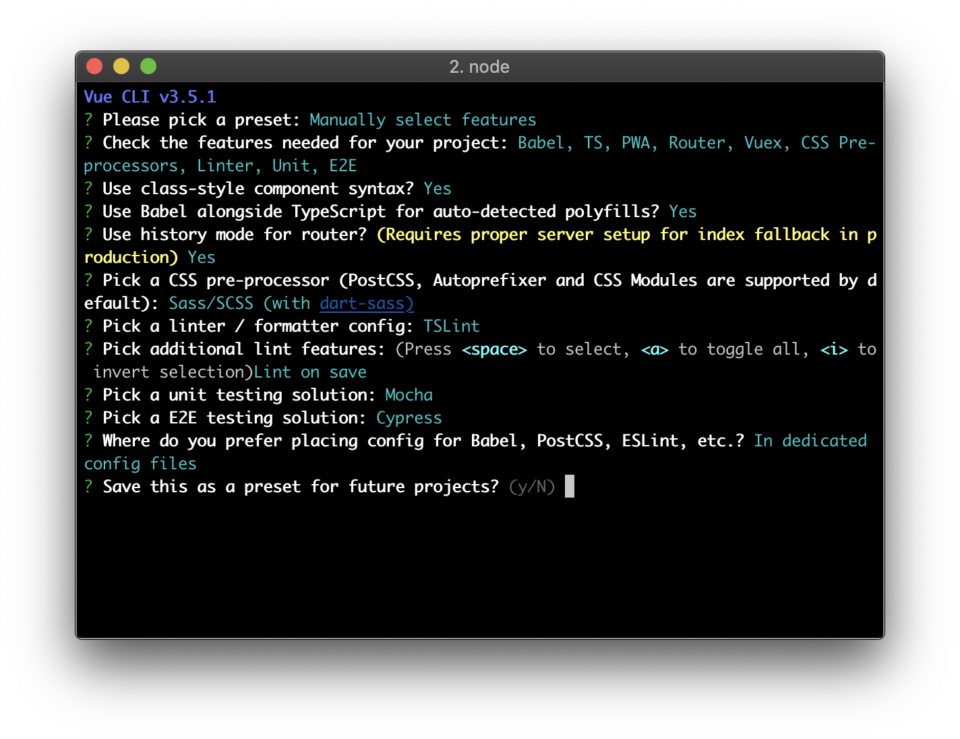Click the (y/N) prompt hint

point(531,487)
